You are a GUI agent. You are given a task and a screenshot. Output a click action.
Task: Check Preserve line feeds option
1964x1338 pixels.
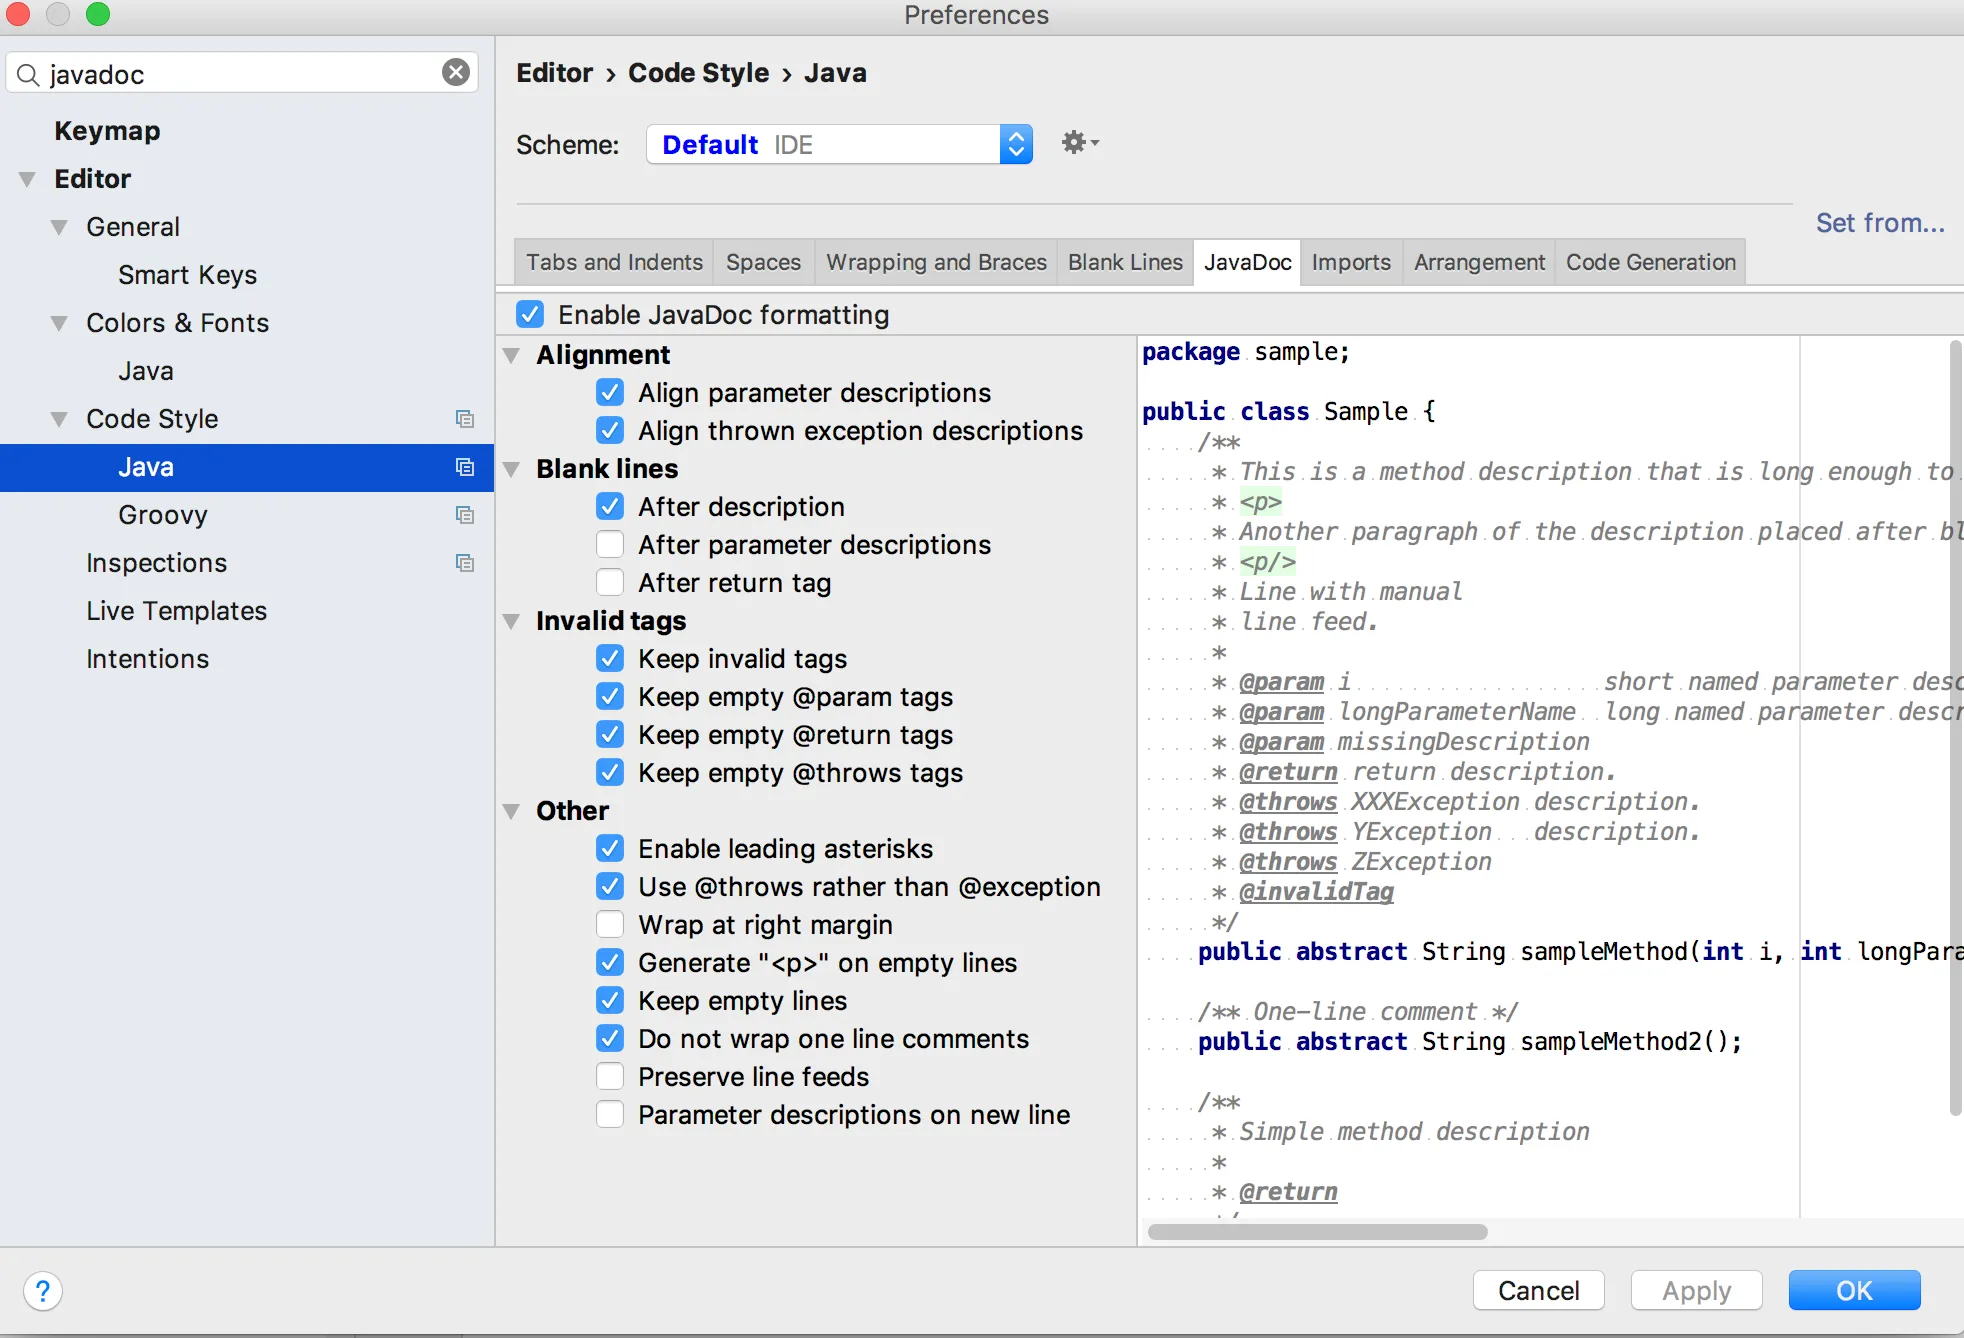pos(610,1077)
